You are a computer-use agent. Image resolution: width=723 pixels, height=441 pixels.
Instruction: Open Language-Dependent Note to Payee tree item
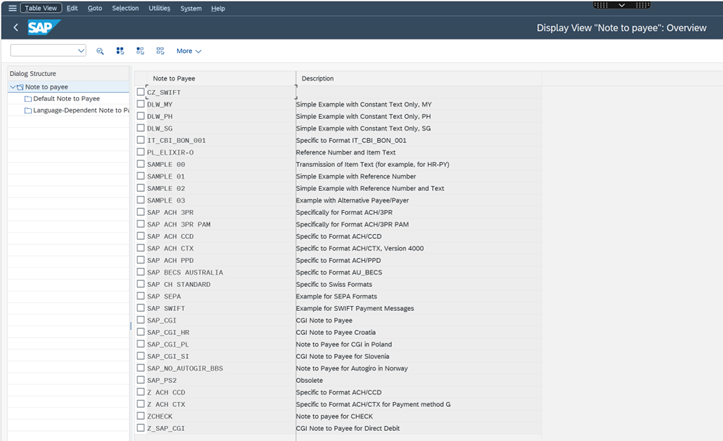tap(81, 111)
